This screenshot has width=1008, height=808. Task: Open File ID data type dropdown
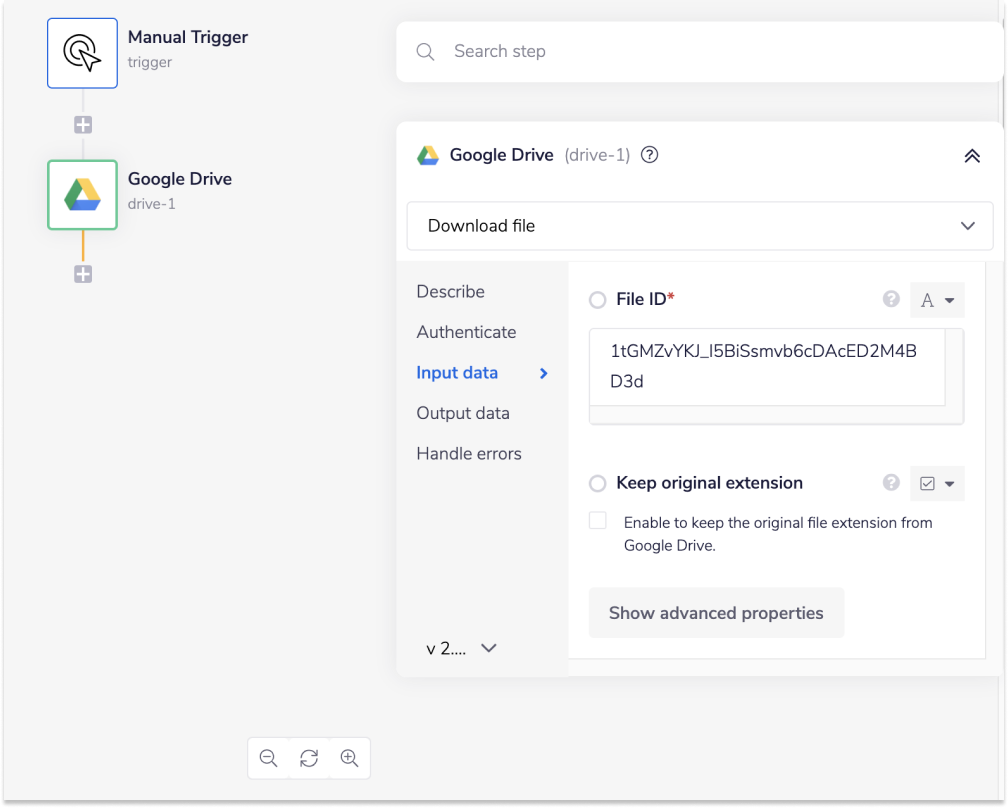click(937, 300)
